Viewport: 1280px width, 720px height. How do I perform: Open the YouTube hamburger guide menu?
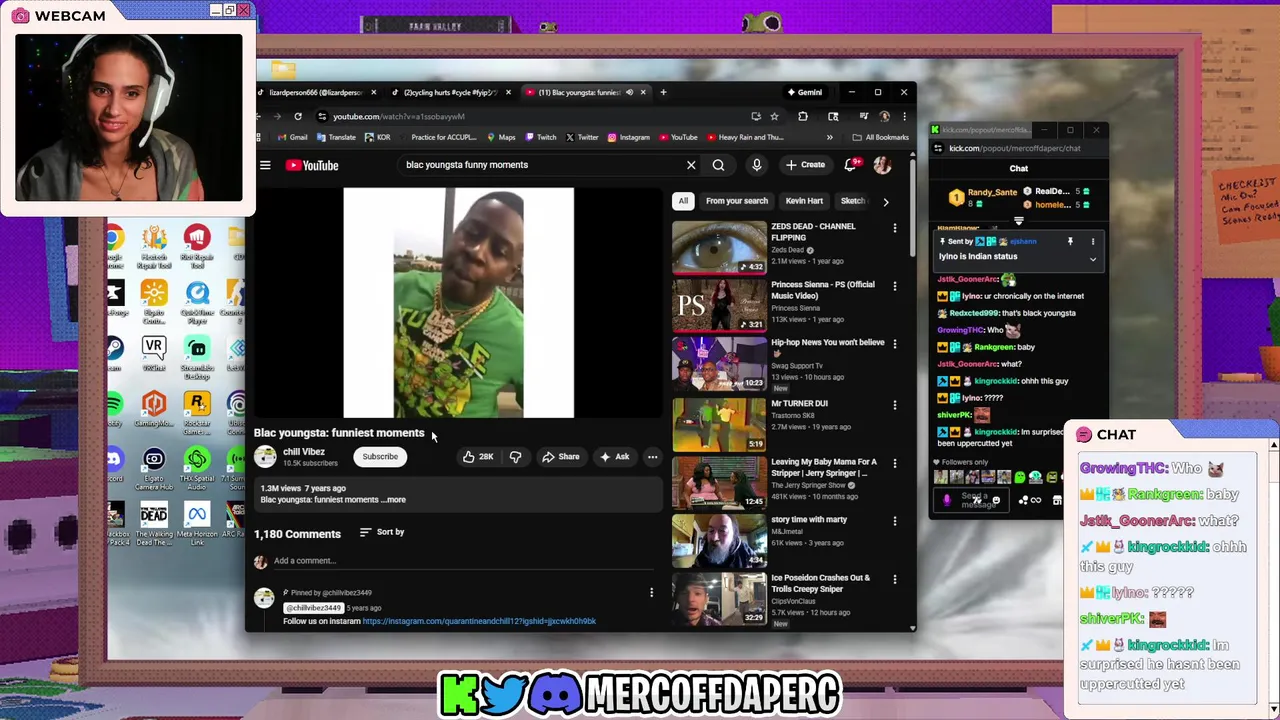tap(265, 165)
